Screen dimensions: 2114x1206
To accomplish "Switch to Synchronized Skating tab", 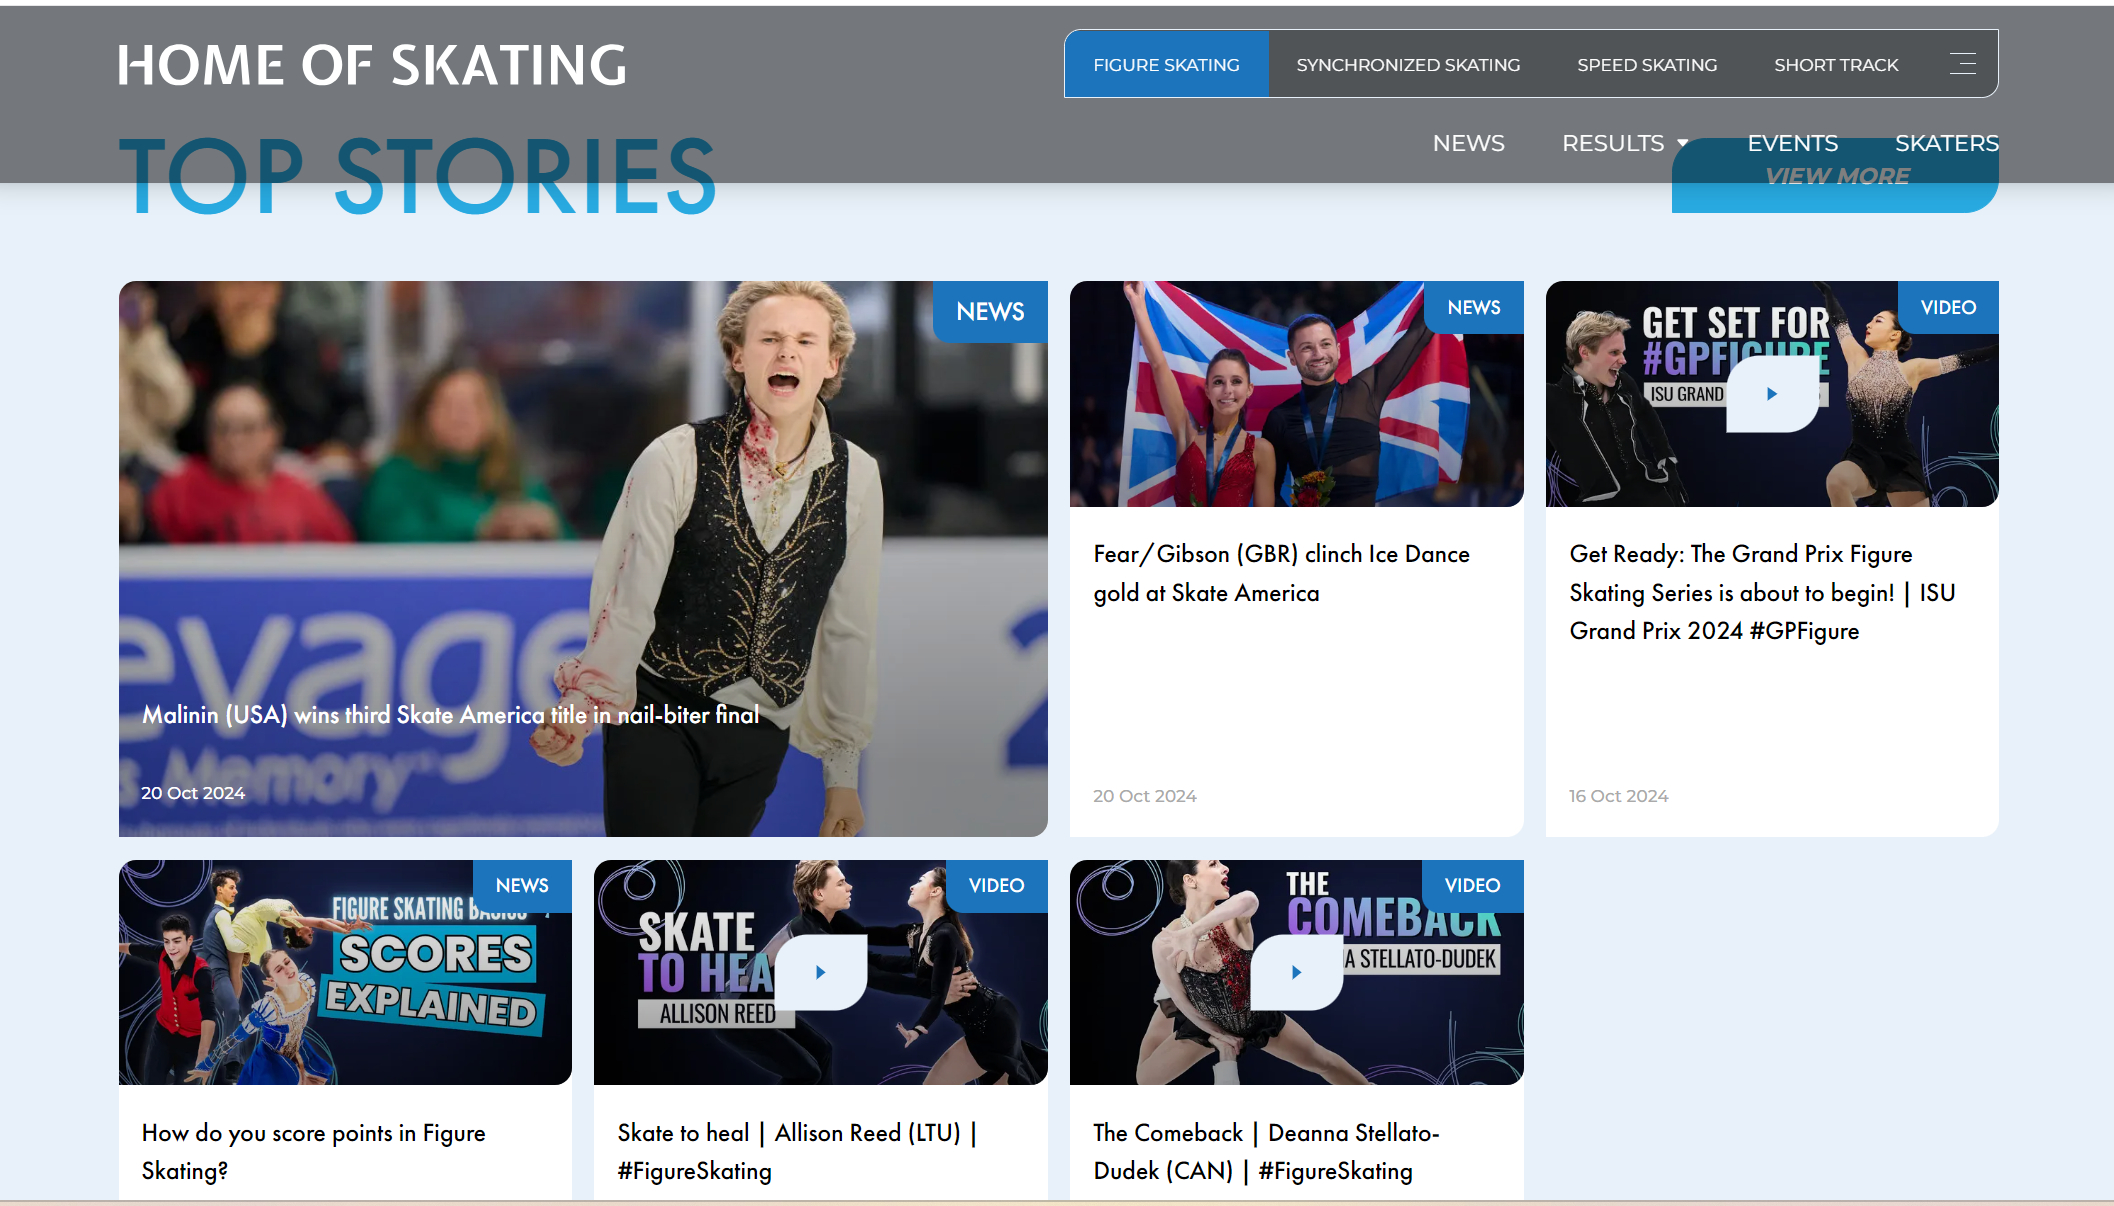I will (1408, 64).
